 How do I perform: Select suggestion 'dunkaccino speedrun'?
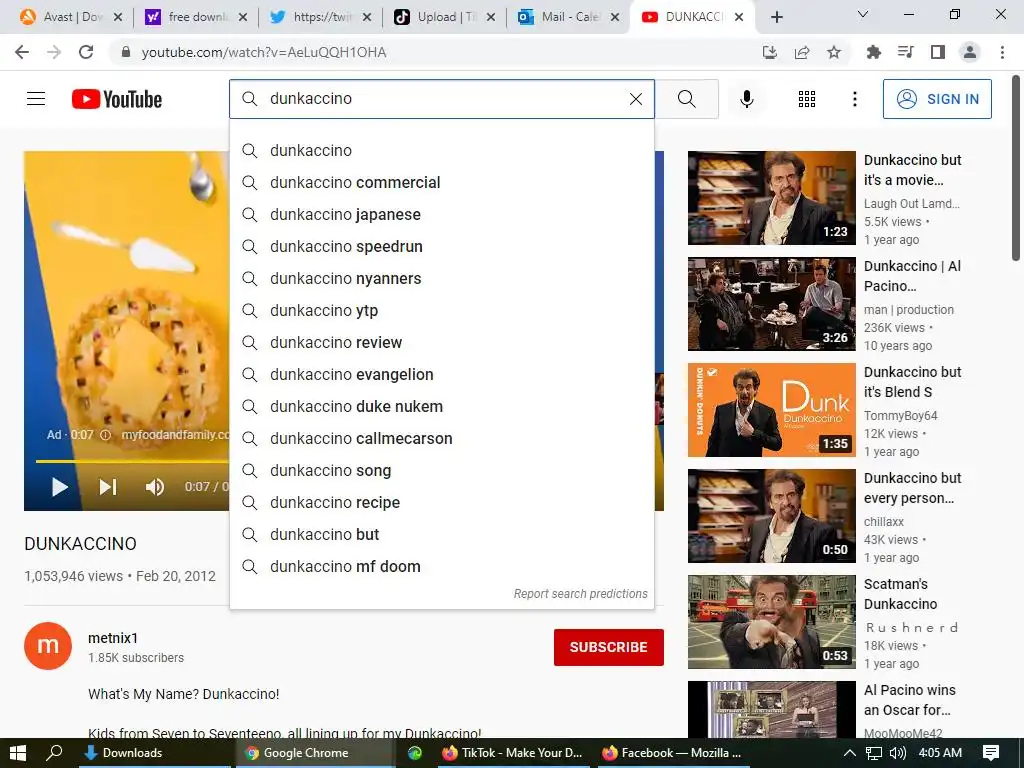442,246
